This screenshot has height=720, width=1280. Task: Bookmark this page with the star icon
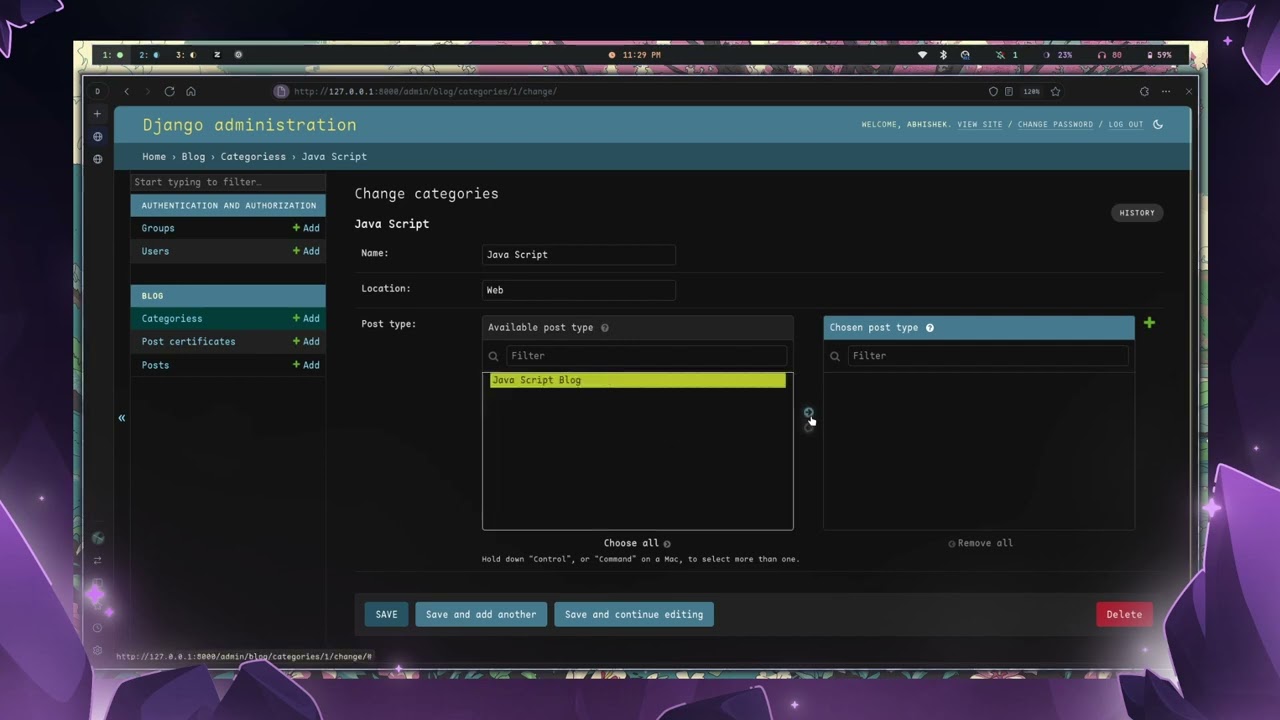click(x=1055, y=91)
